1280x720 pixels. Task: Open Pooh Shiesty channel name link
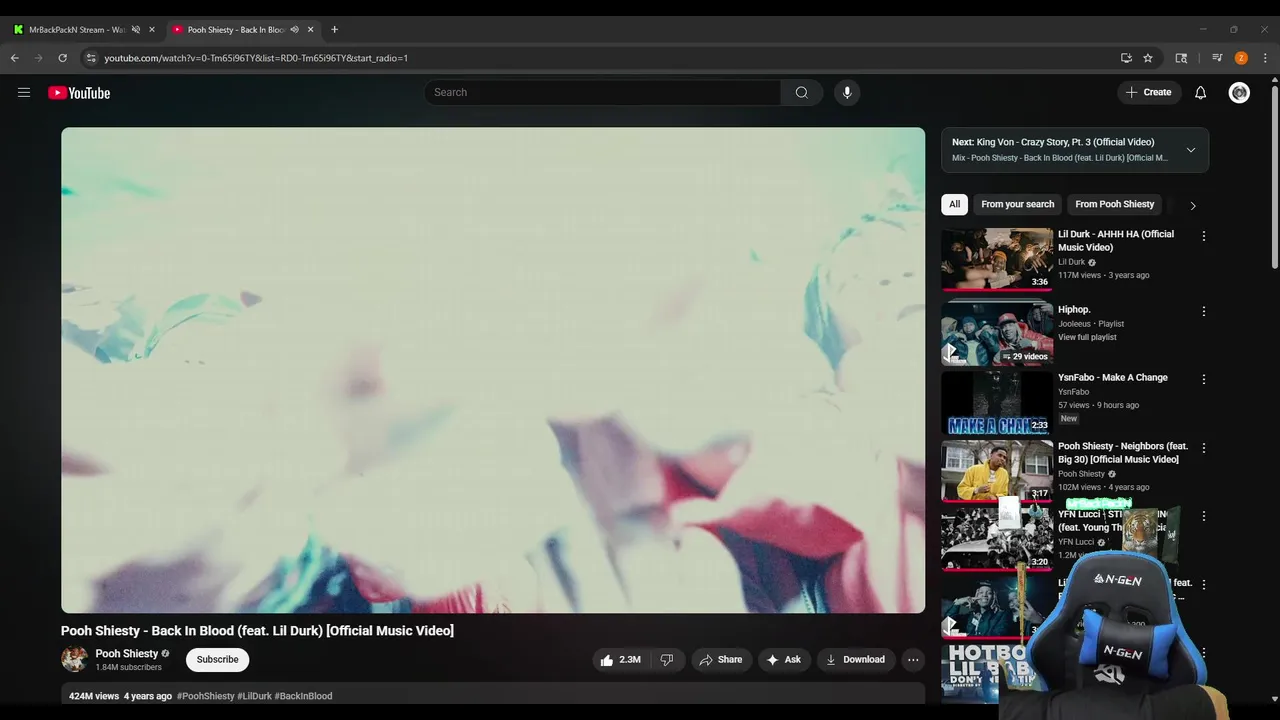126,654
